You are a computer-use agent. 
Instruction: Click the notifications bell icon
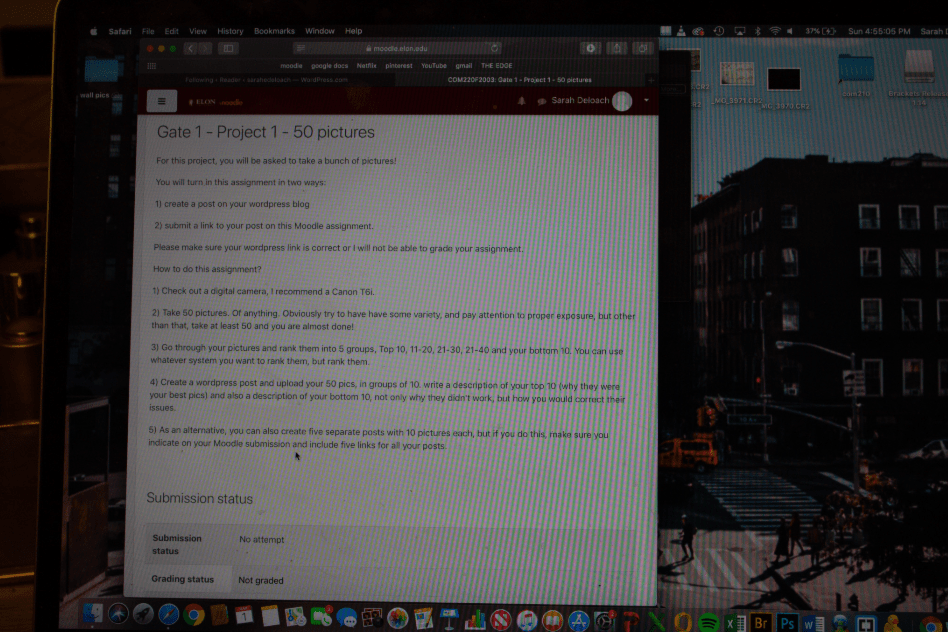tap(521, 101)
